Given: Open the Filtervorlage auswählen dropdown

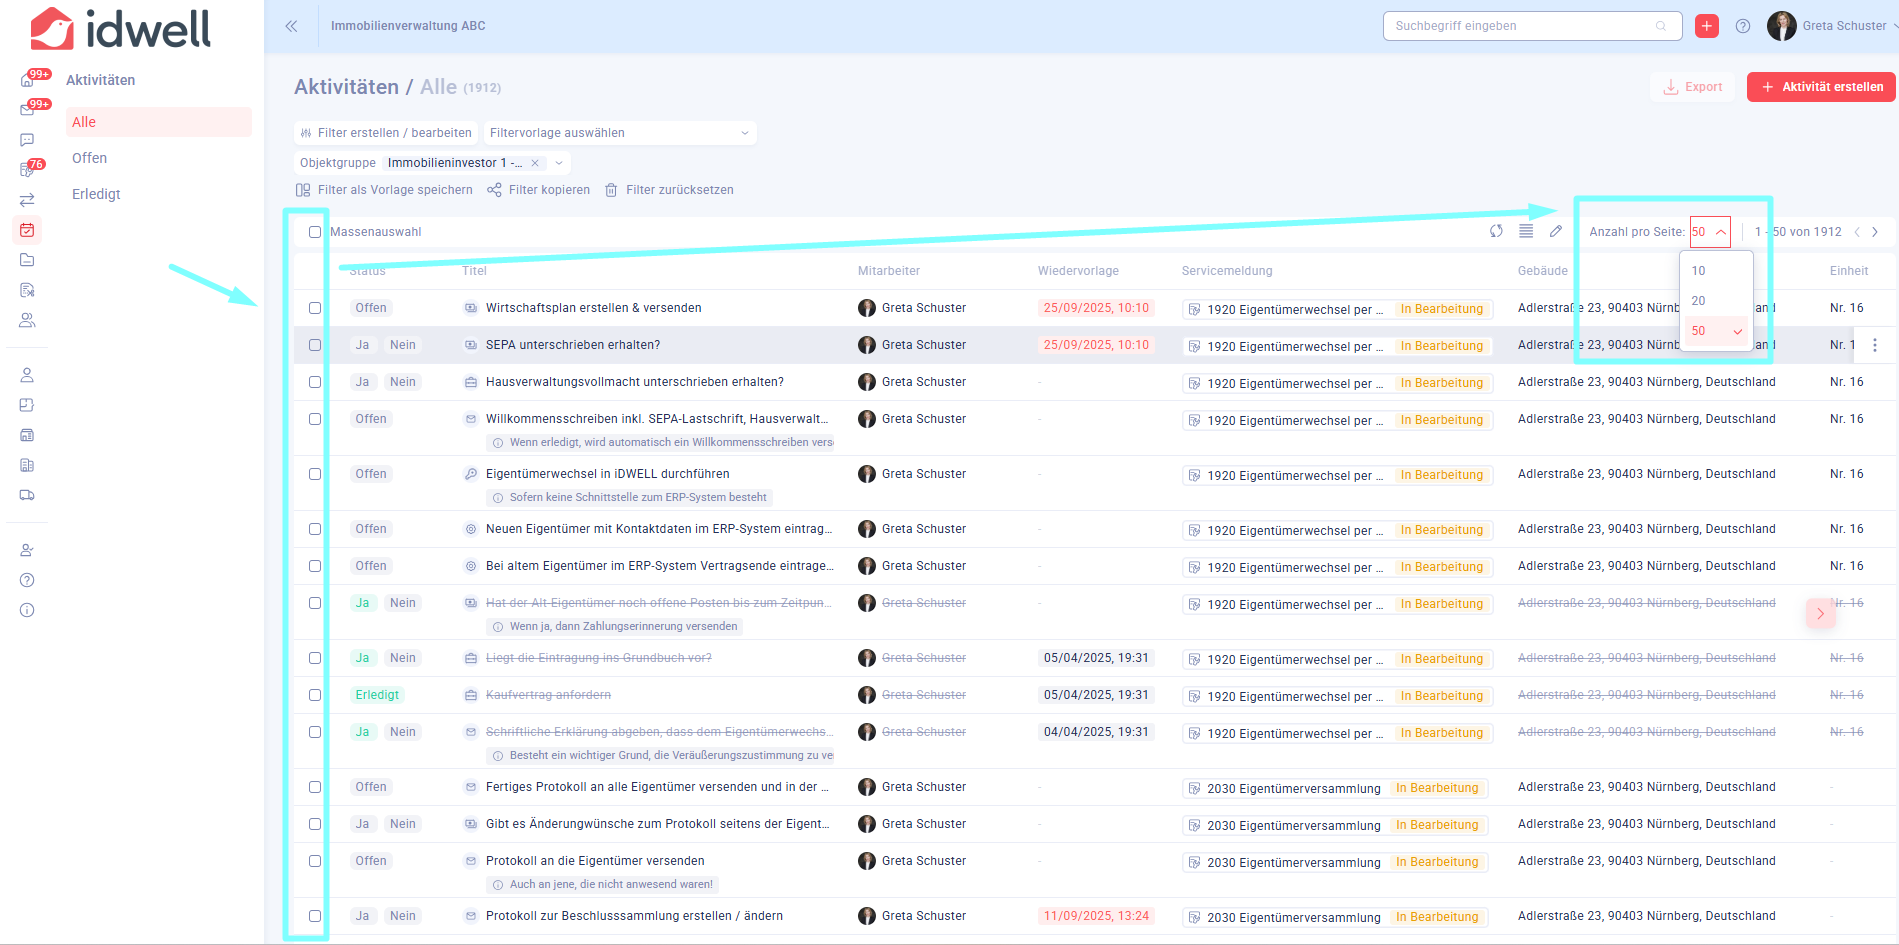Looking at the screenshot, I should tap(619, 133).
